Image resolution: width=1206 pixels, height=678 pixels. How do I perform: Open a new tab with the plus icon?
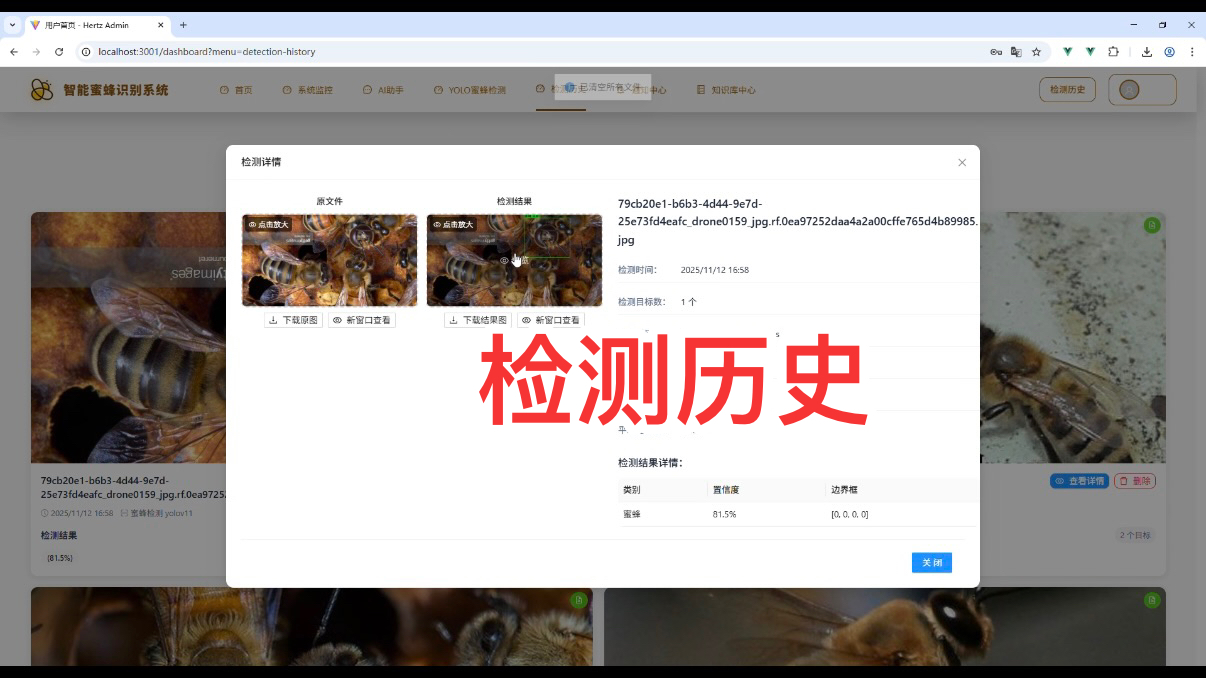[183, 25]
